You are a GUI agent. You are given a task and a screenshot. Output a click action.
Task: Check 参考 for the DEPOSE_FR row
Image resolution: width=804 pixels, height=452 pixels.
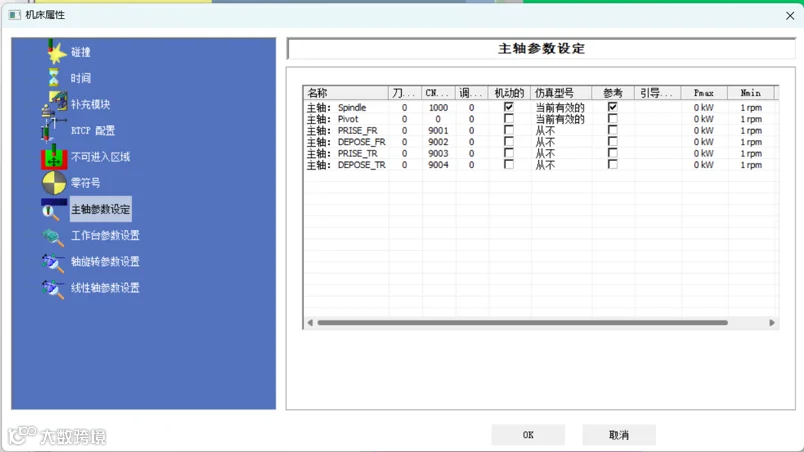coord(612,141)
